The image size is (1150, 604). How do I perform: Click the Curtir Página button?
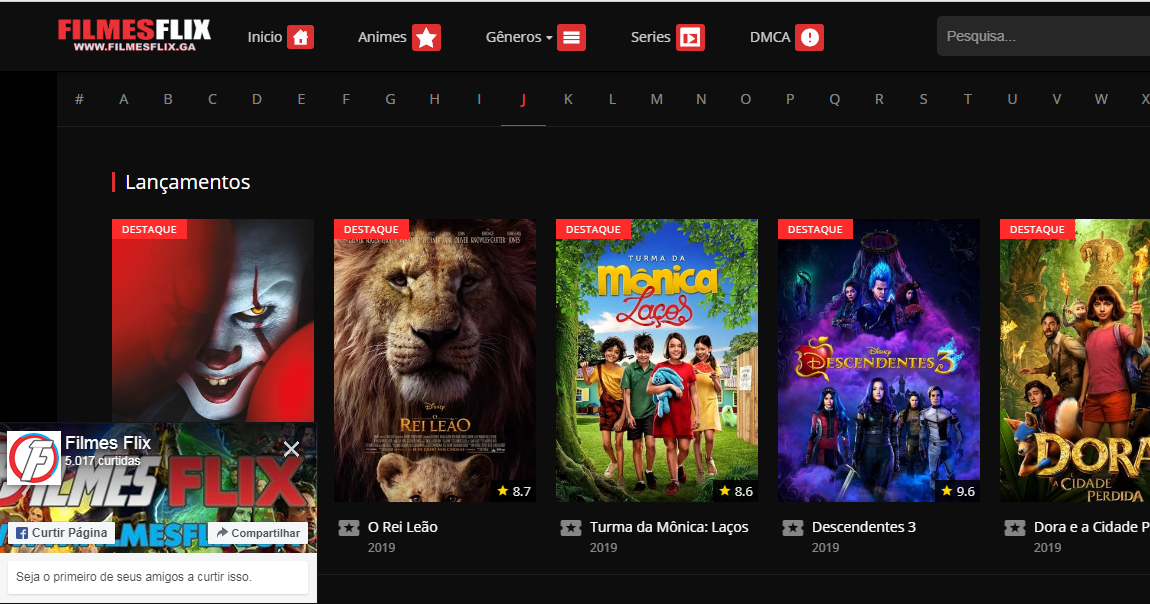coord(64,533)
